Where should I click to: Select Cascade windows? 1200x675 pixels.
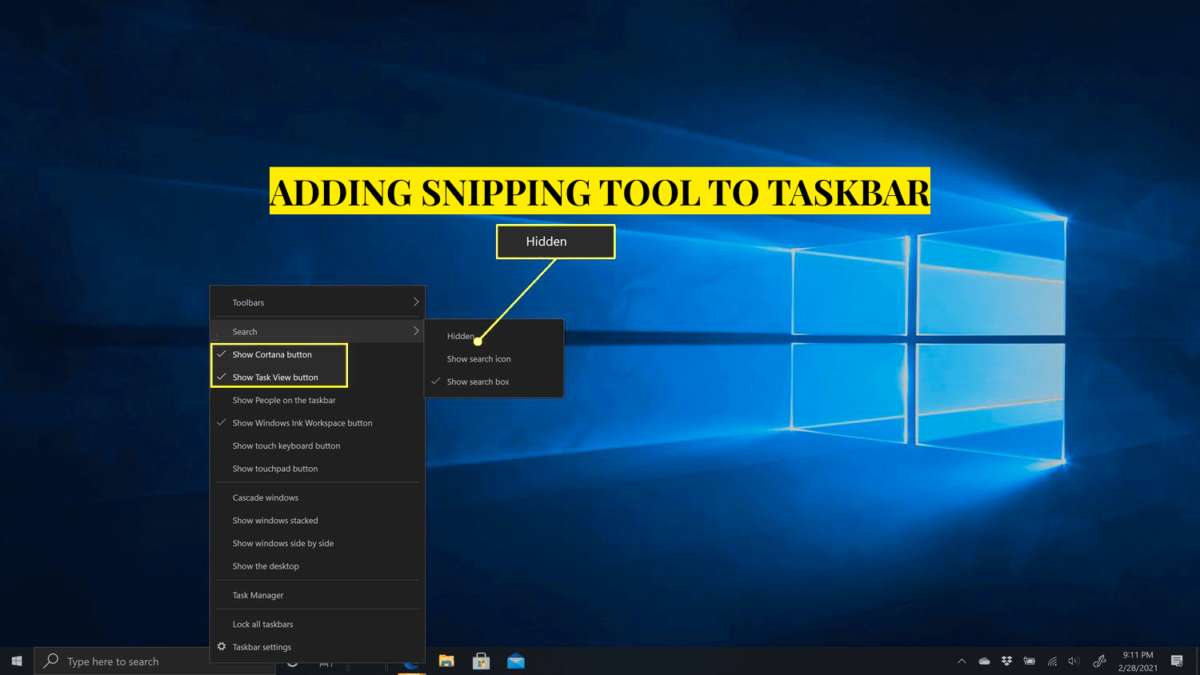[317, 497]
